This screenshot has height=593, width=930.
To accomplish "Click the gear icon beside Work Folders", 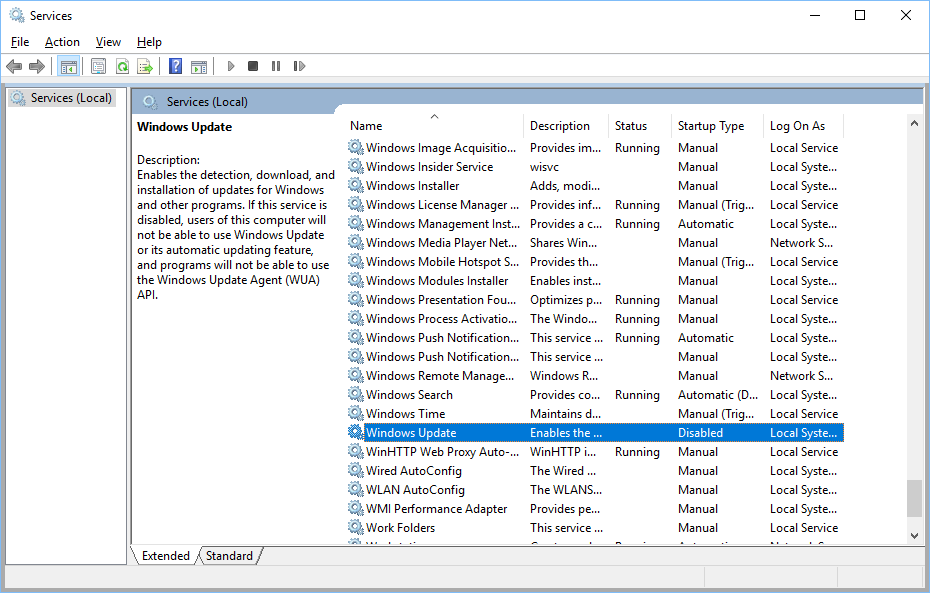I will click(355, 527).
